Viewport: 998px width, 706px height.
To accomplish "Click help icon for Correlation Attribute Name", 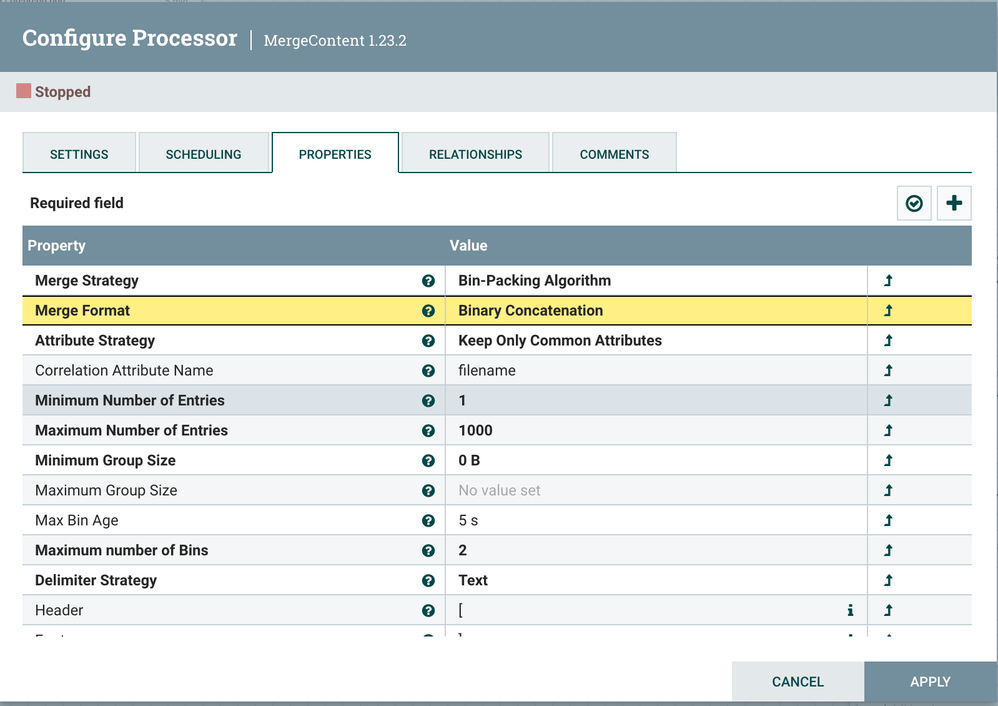I will click(x=429, y=371).
